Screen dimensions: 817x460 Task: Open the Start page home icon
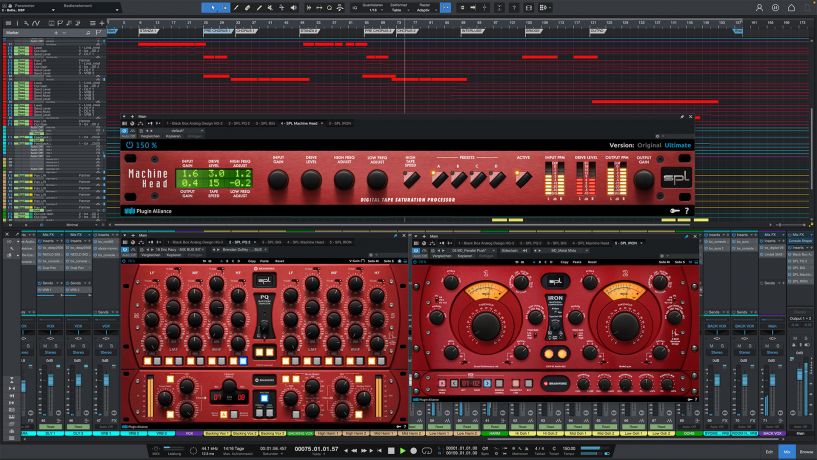point(791,8)
